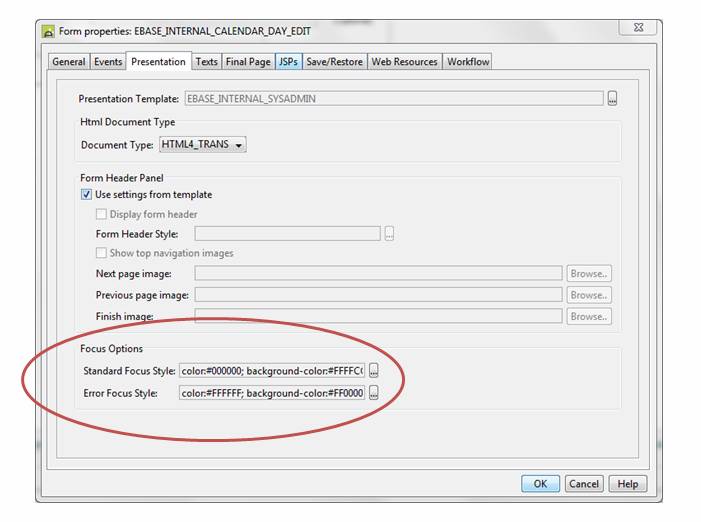Select the Web Resources tab
Screen dimensions: 701x522
[405, 62]
